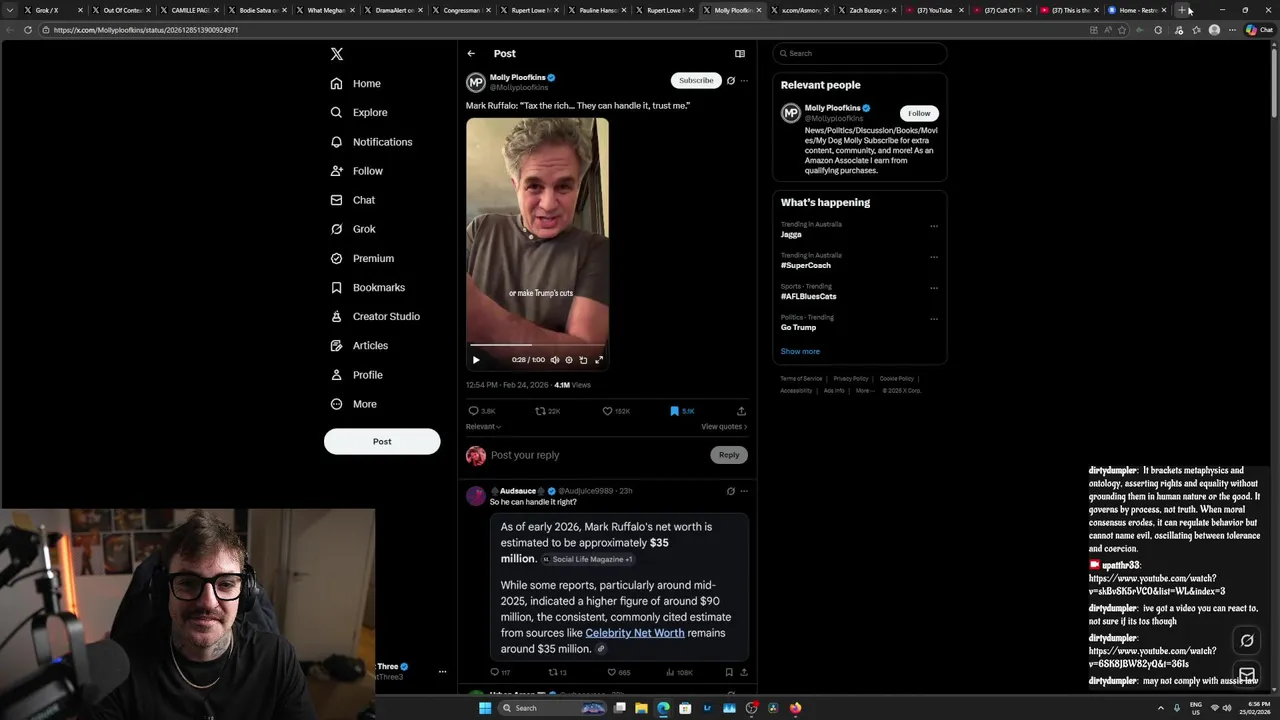Click the grey Reply button
The image size is (1280, 720).
pos(729,455)
